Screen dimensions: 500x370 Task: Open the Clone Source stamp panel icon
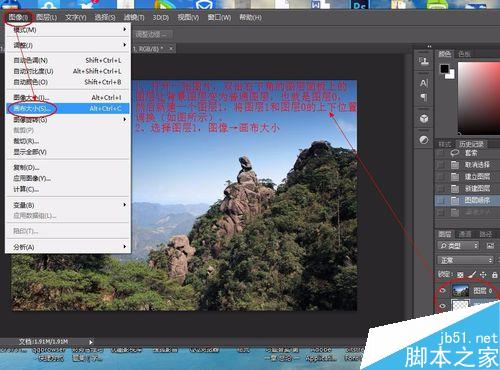tap(424, 61)
